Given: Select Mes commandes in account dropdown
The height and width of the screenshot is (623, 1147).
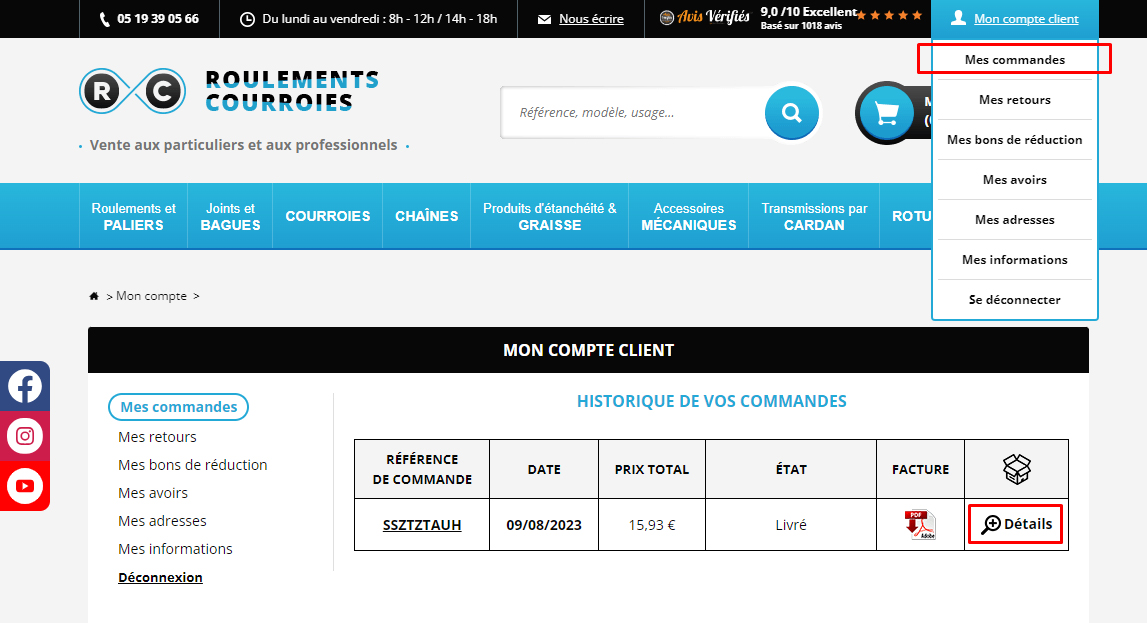Looking at the screenshot, I should point(1014,60).
